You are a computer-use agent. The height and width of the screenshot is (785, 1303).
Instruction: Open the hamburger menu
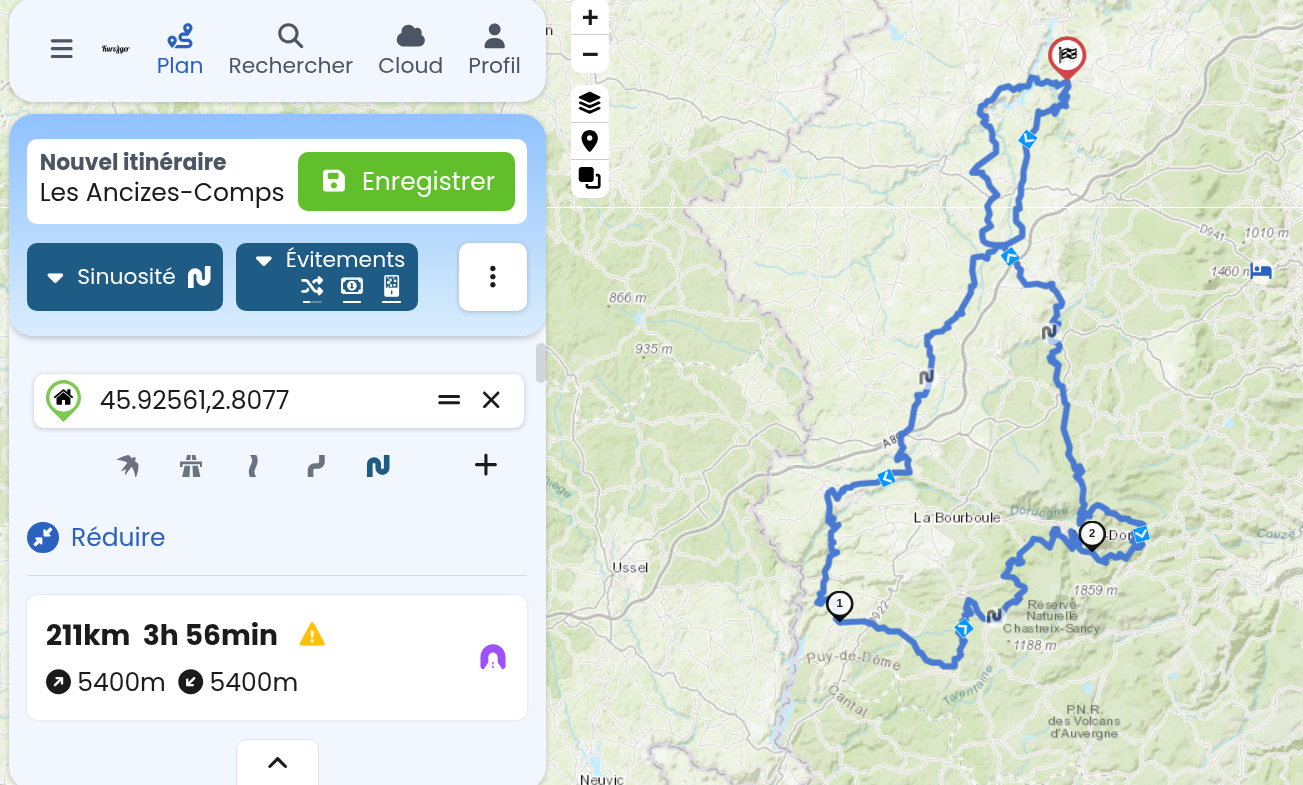(x=62, y=49)
